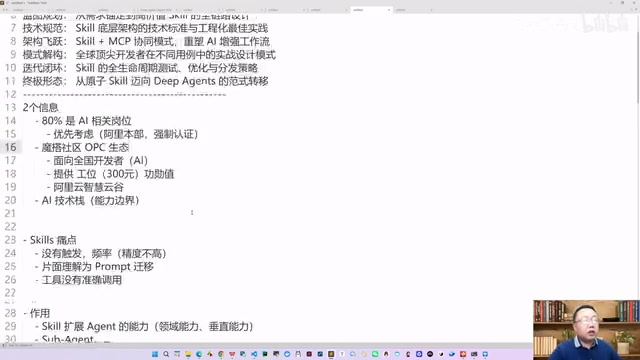The width and height of the screenshot is (640, 360).
Task: Open WeChat from the taskbar
Action: click(x=375, y=354)
